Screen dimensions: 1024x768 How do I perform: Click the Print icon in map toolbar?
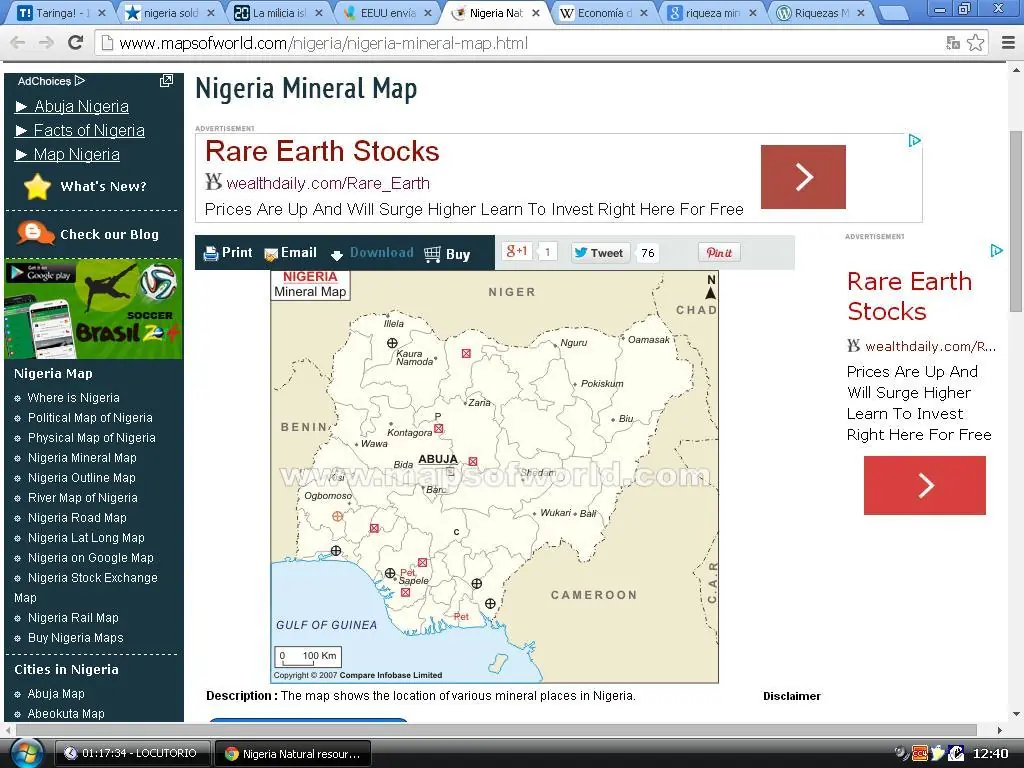(x=211, y=253)
